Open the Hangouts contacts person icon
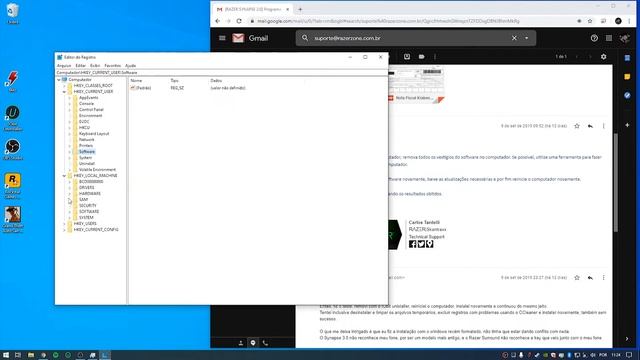 (241, 343)
